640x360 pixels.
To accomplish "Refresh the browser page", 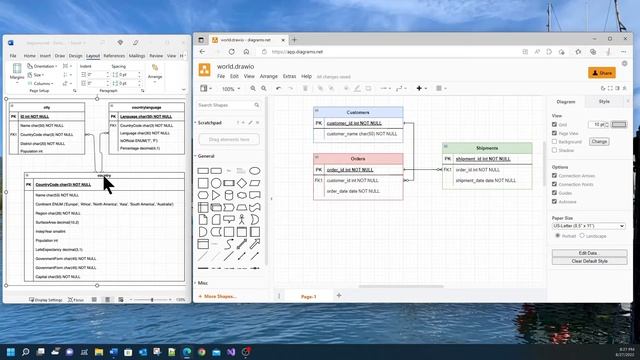I will coord(231,52).
